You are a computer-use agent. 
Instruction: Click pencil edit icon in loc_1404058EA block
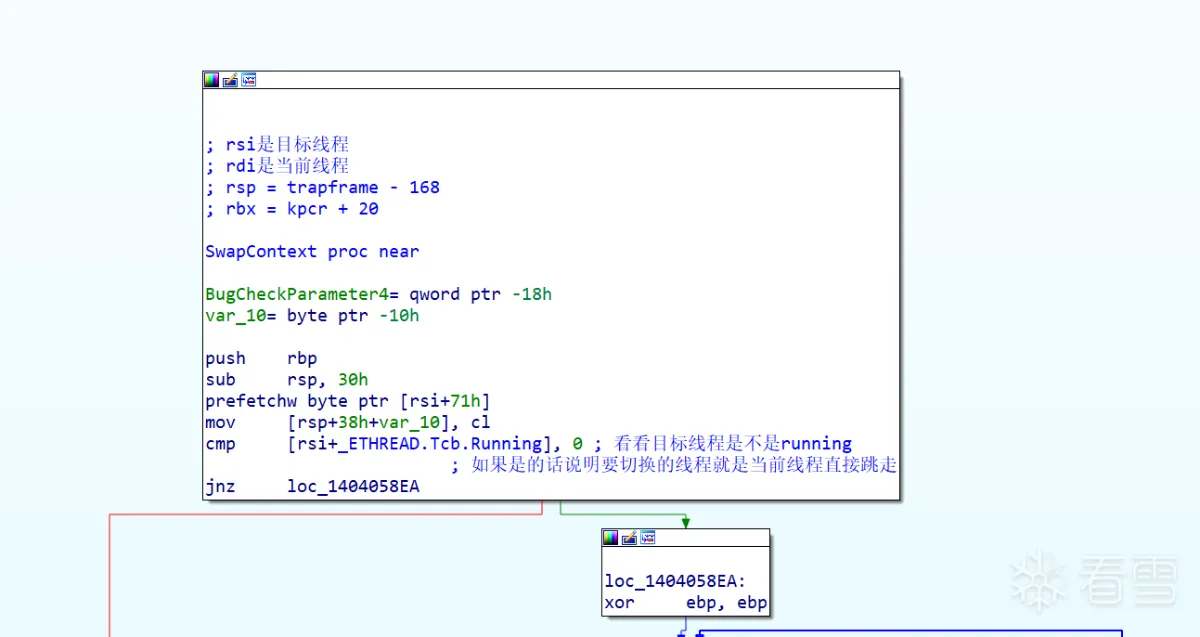[x=629, y=538]
